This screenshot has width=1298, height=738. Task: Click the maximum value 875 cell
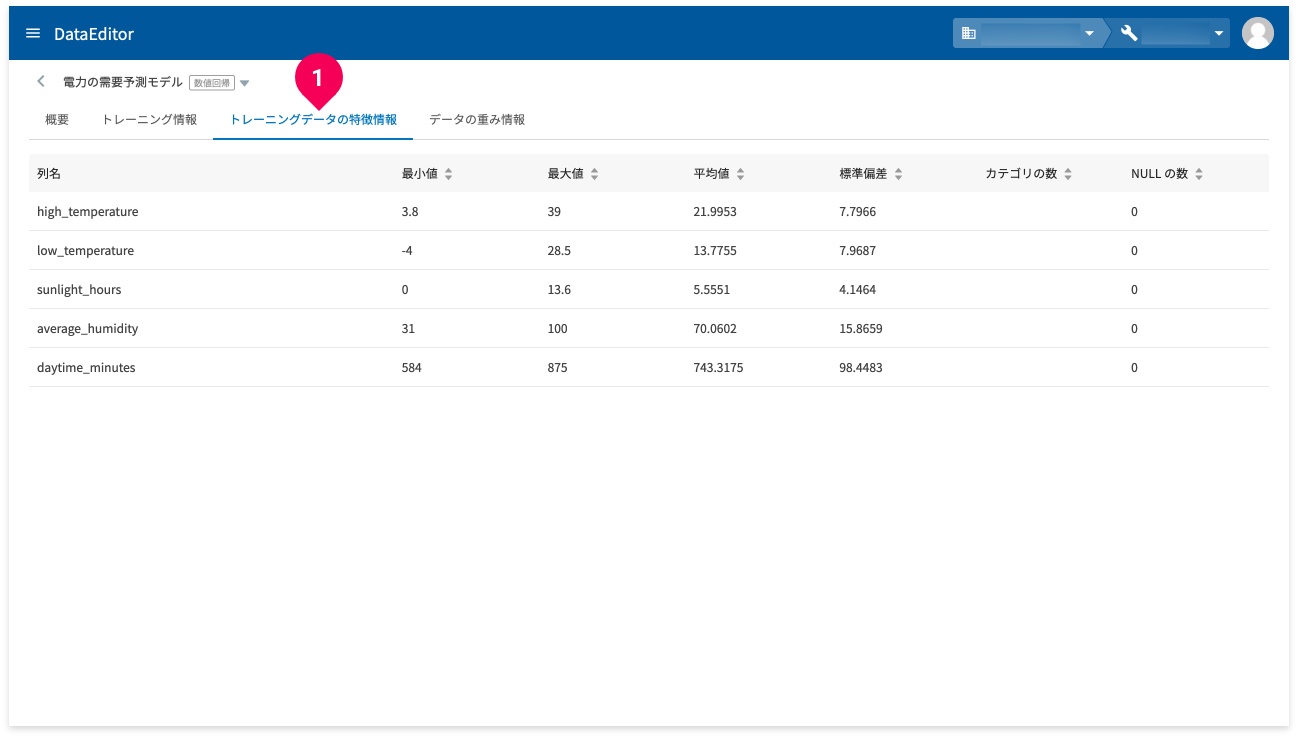pyautogui.click(x=557, y=368)
